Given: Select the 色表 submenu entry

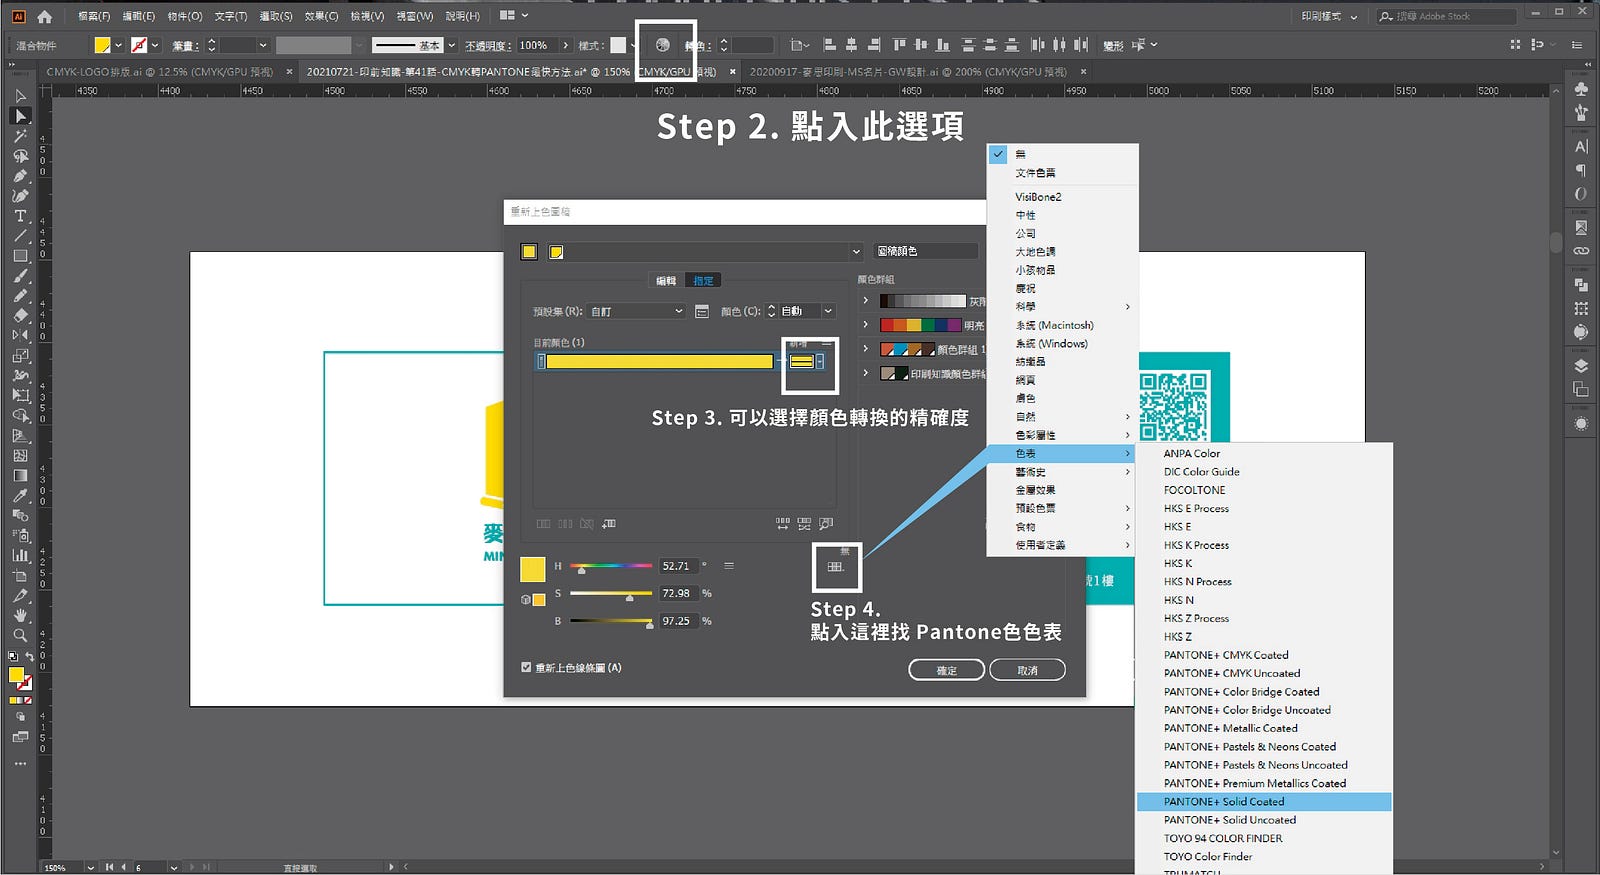Looking at the screenshot, I should tap(1062, 453).
